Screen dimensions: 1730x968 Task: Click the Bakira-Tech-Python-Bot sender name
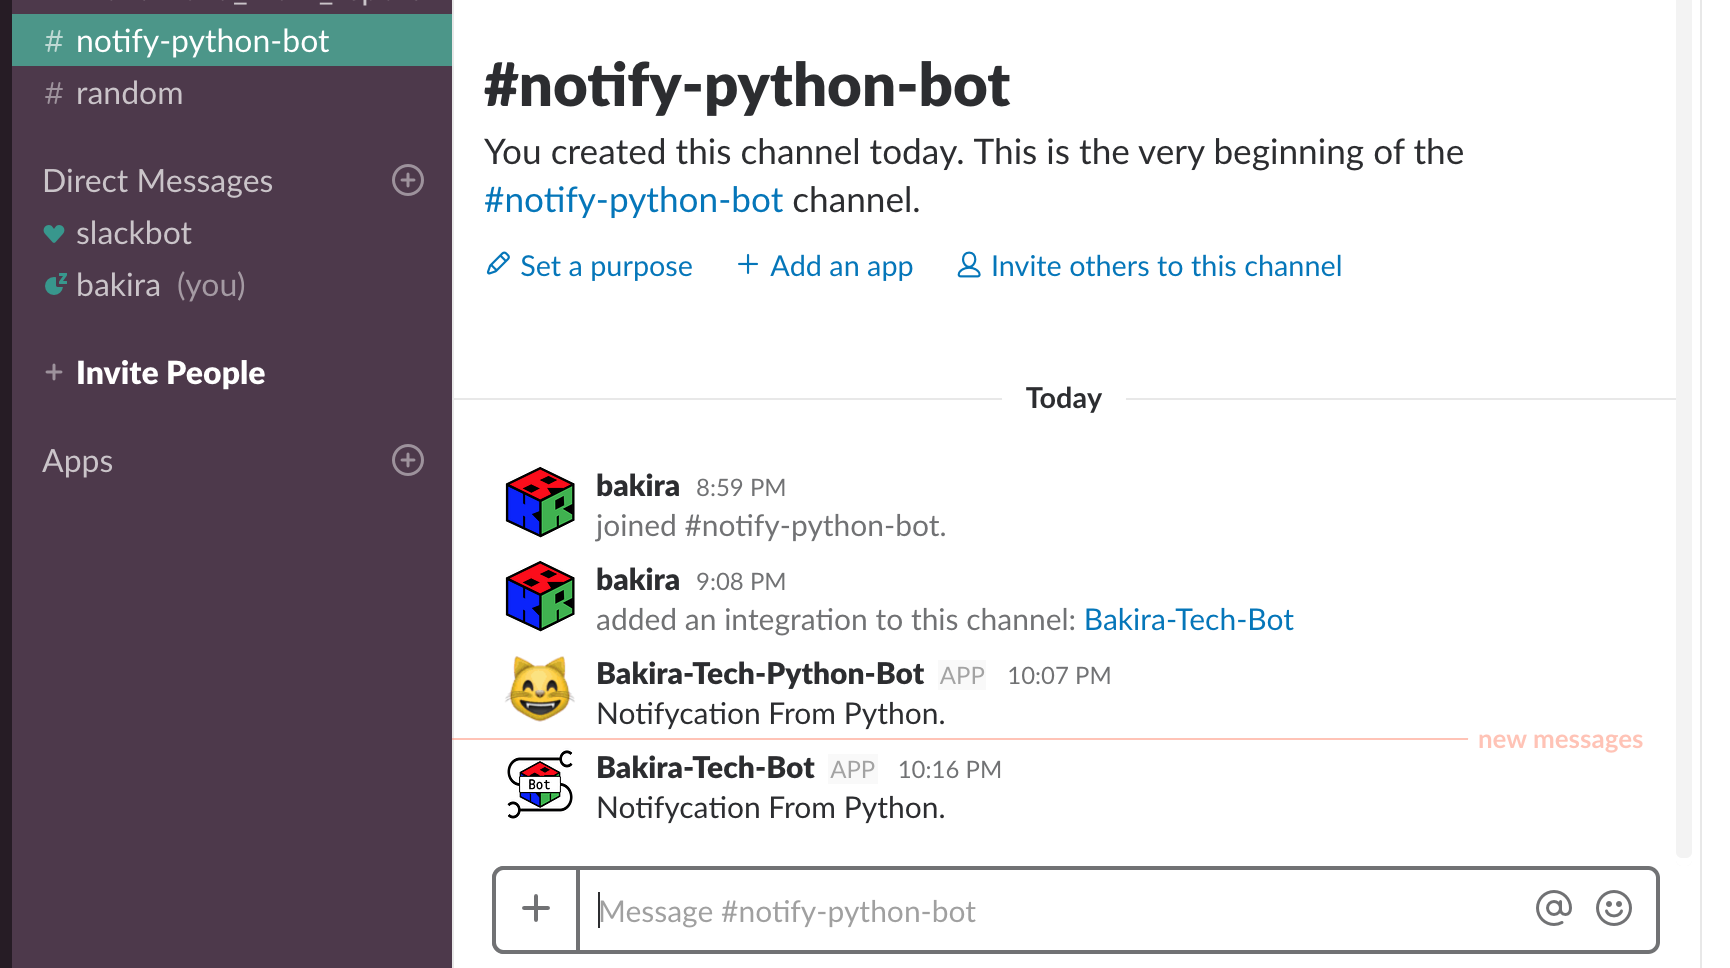tap(760, 674)
